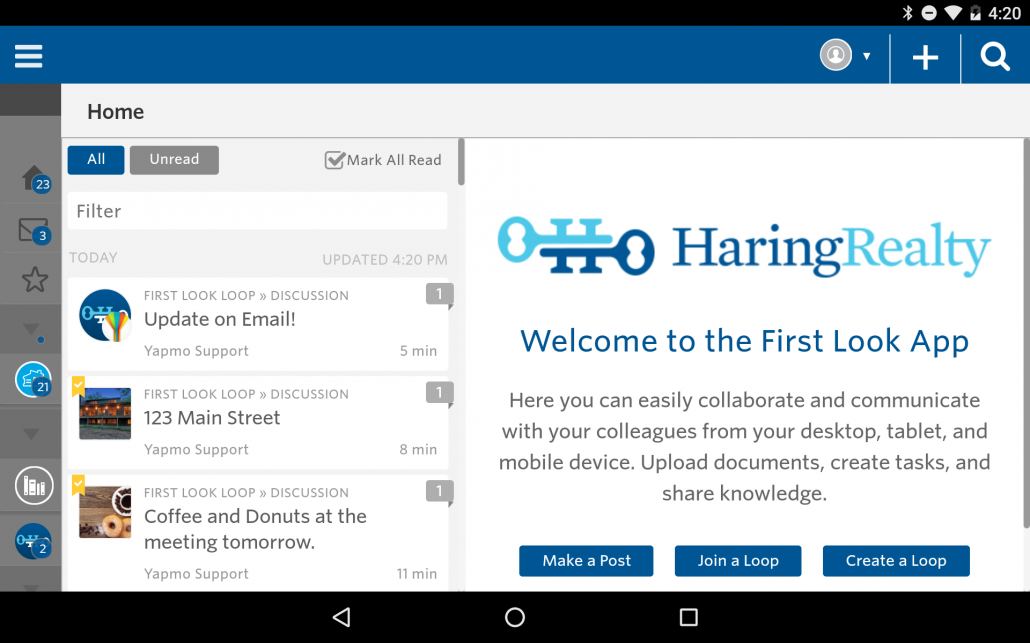This screenshot has width=1030, height=643.
Task: Click the Make a Post button
Action: coord(586,561)
